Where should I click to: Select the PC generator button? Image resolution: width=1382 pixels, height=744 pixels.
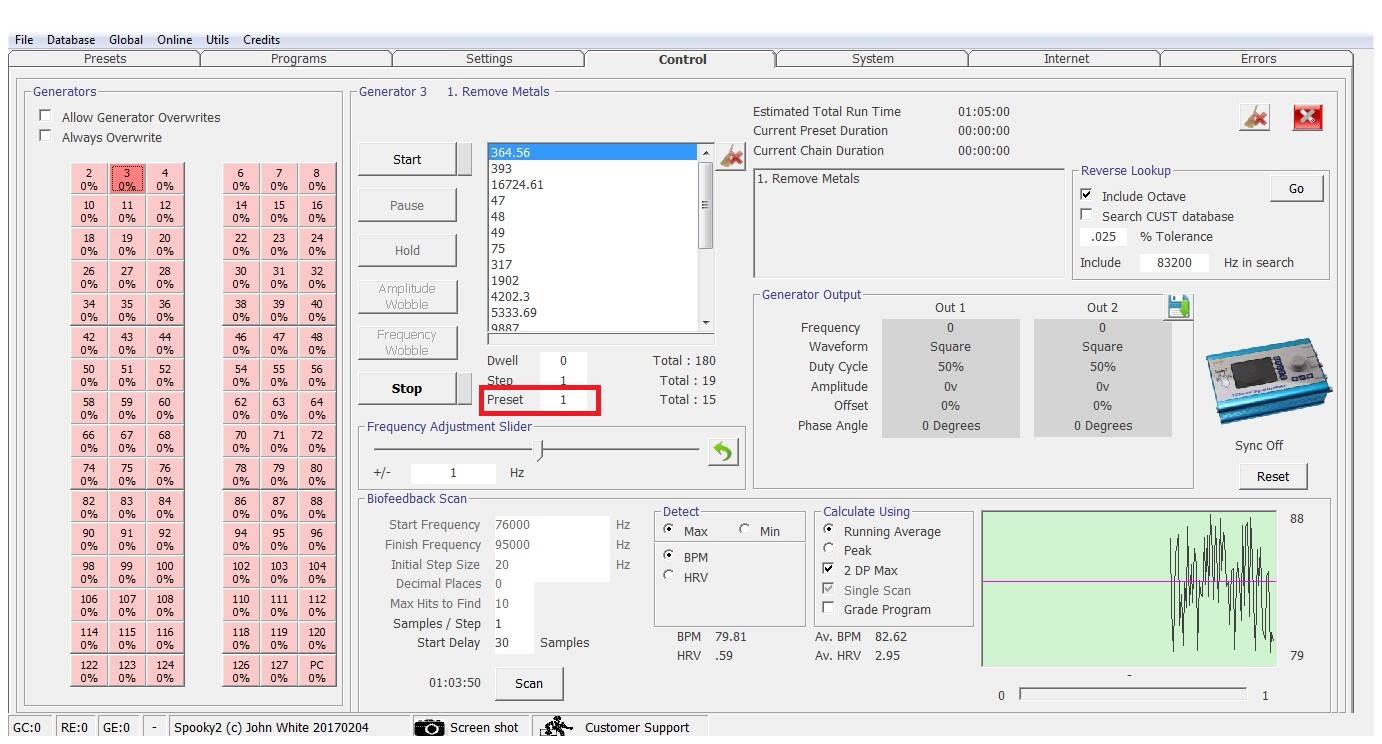pos(317,671)
